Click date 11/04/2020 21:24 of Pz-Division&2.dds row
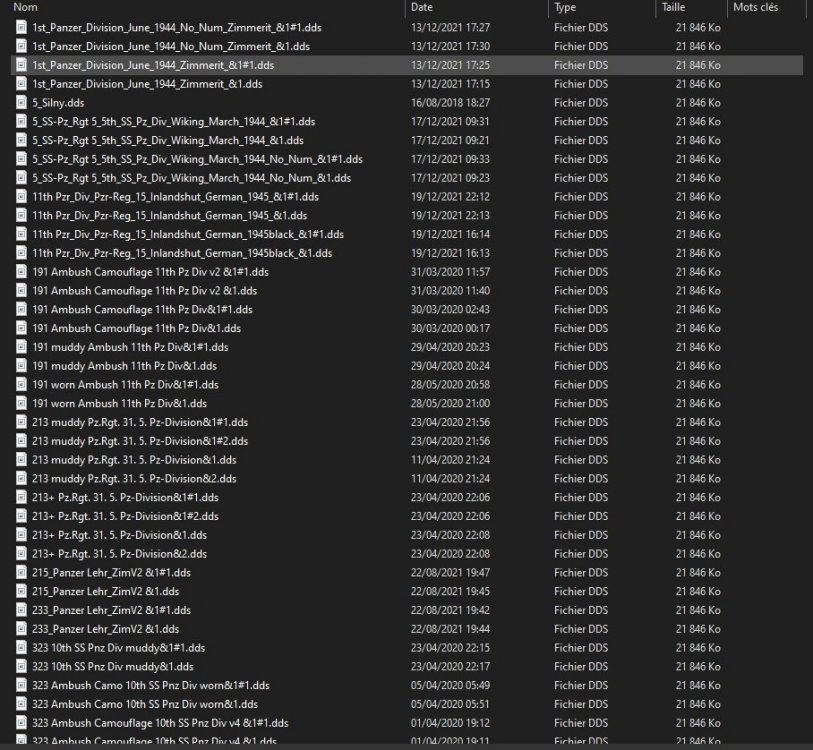Viewport: 813px width, 750px height. click(x=450, y=479)
